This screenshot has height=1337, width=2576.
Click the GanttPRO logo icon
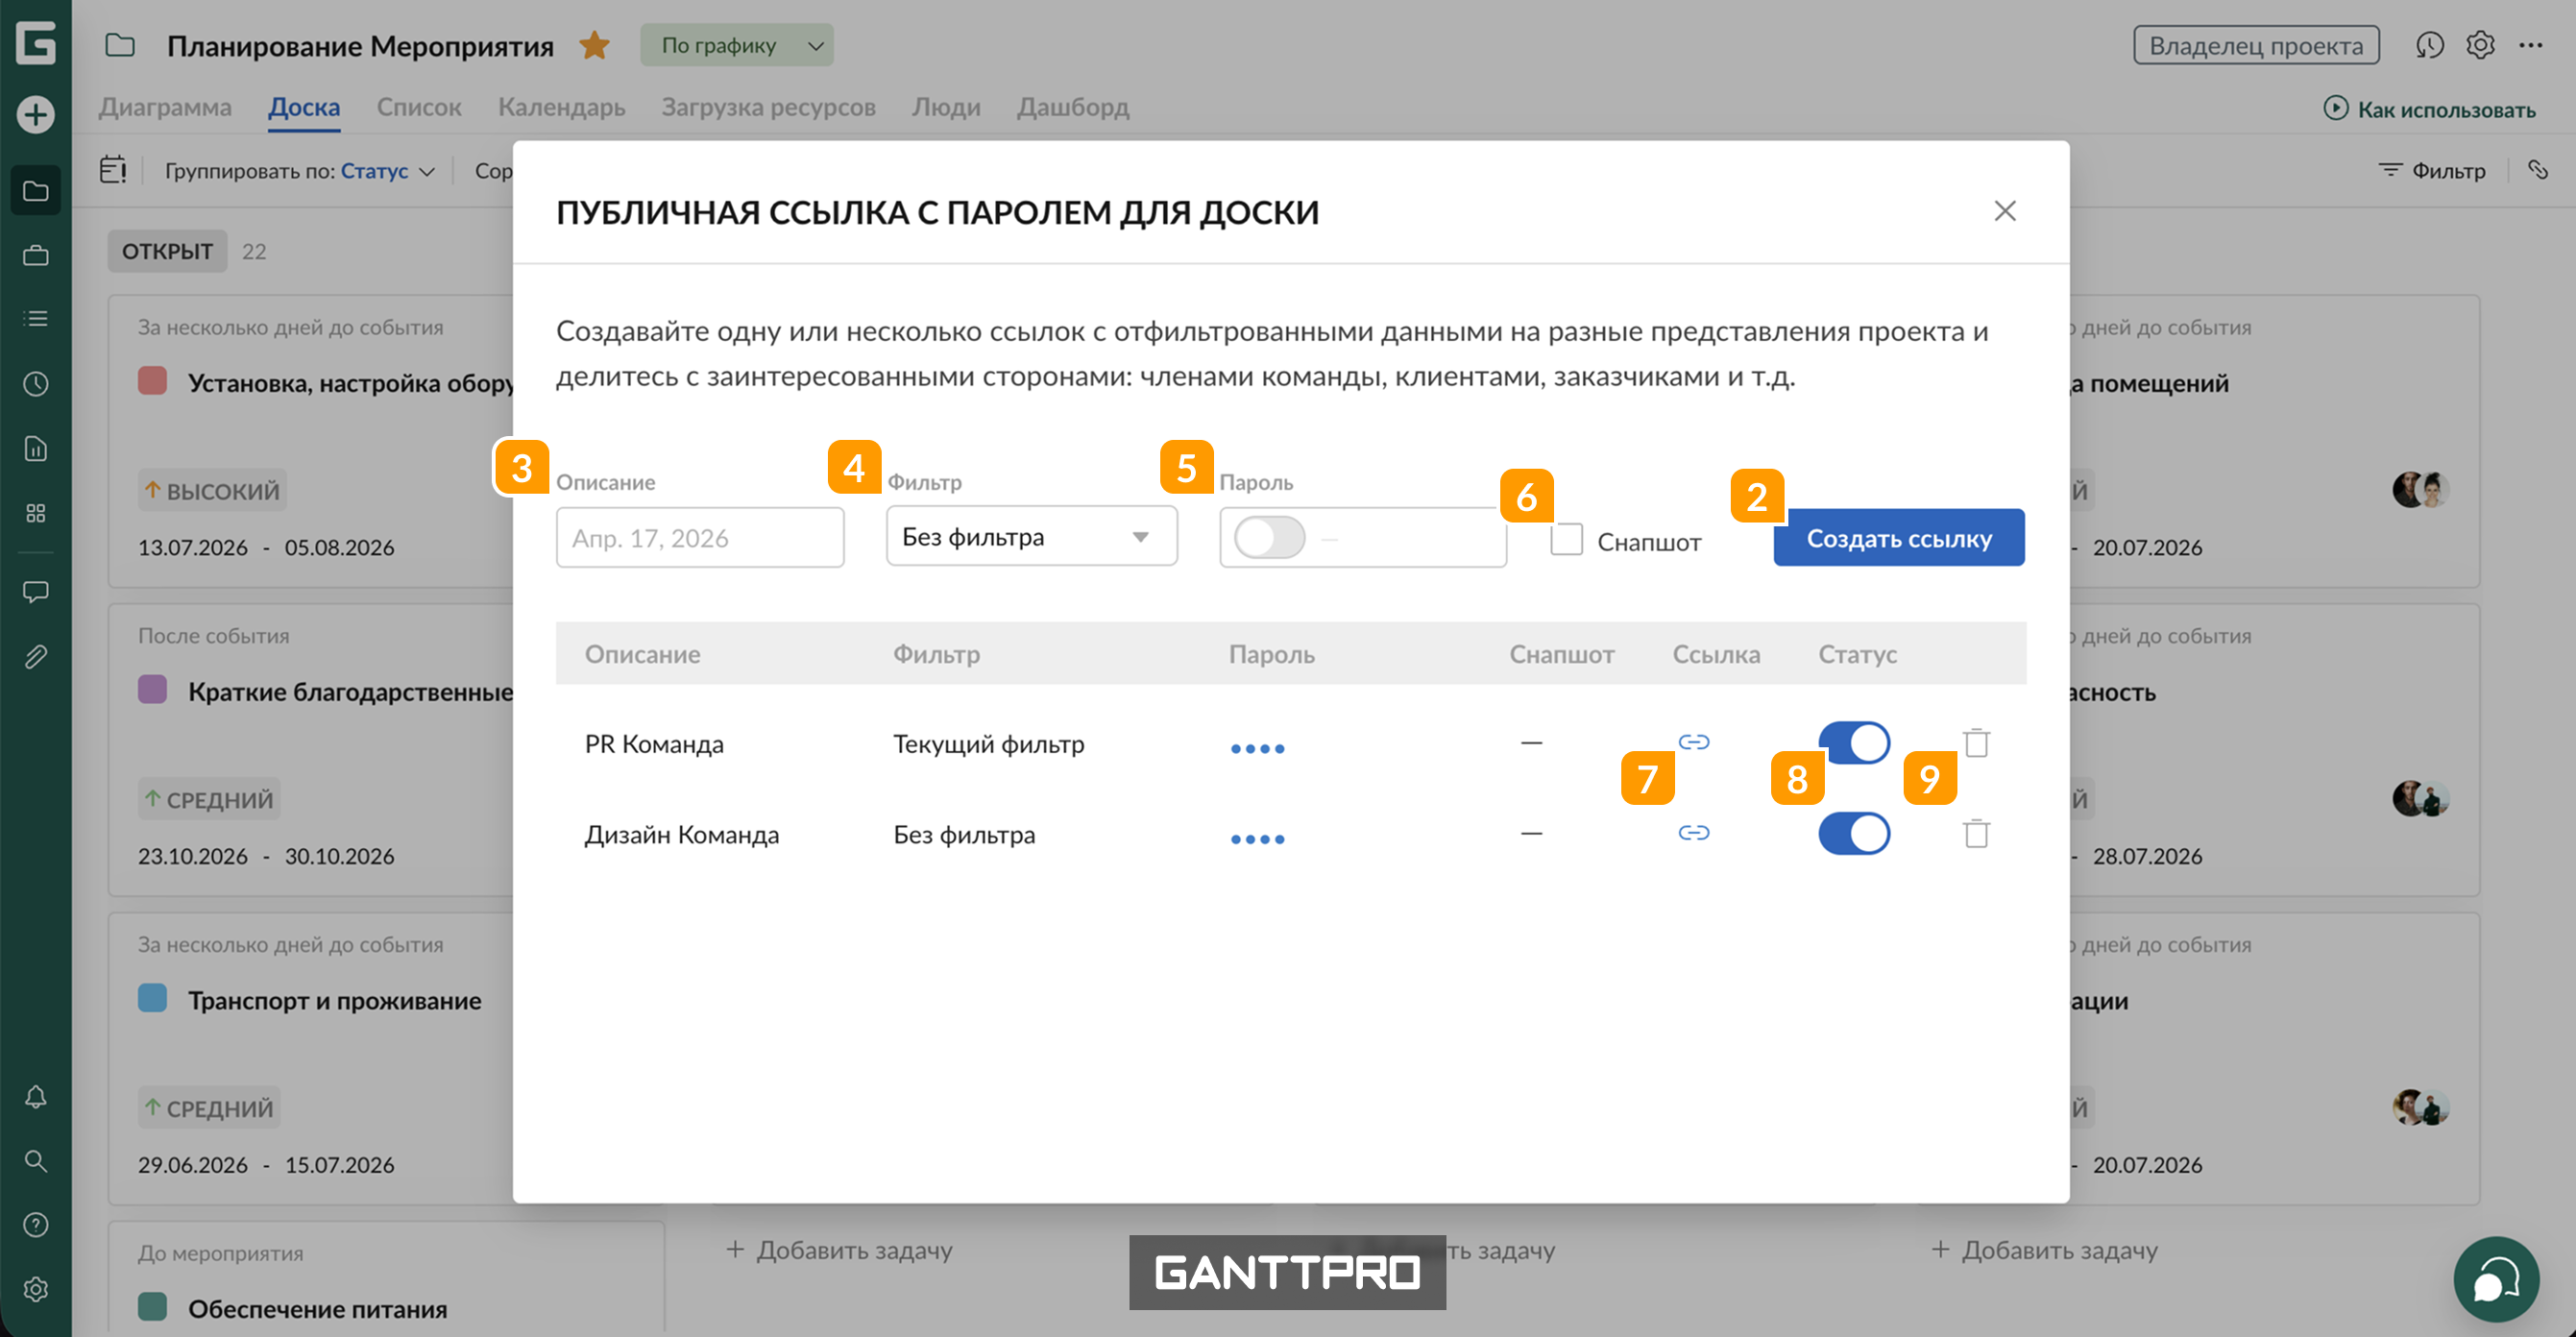(x=36, y=43)
